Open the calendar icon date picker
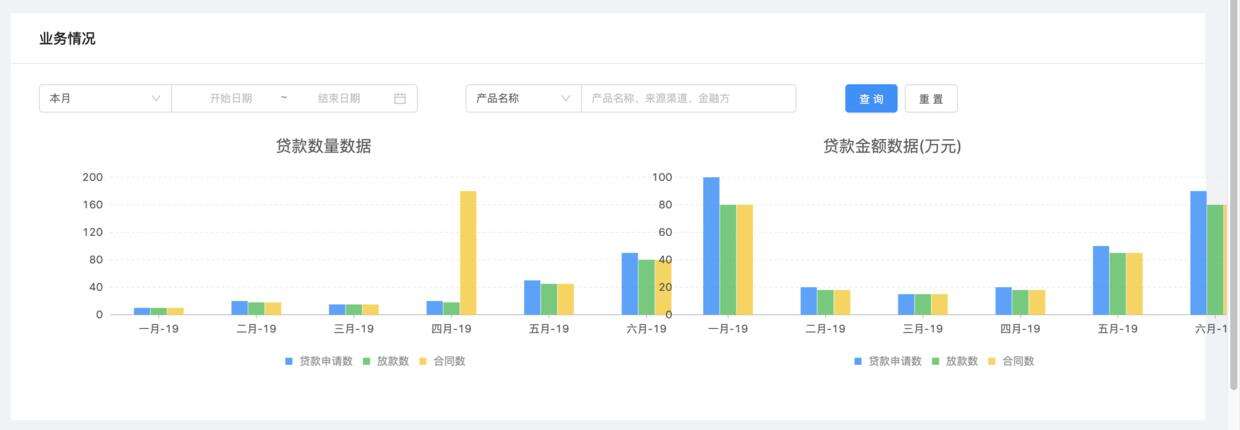Screen dimensions: 1240x430 400,98
